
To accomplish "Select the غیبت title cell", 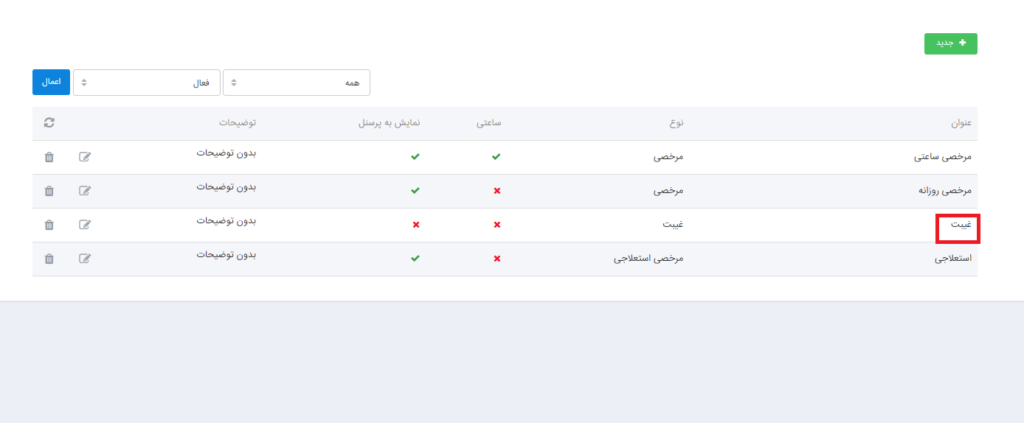I will point(959,226).
